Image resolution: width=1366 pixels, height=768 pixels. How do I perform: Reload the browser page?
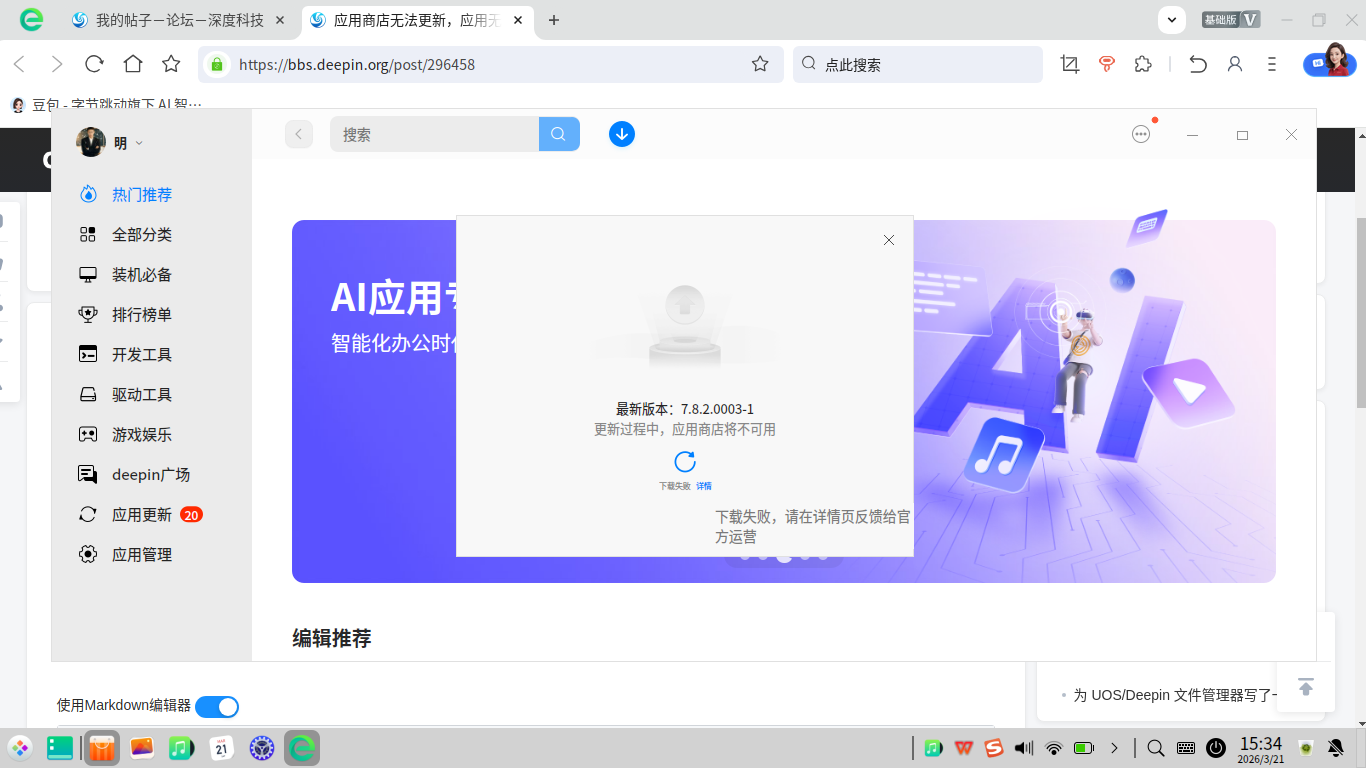pyautogui.click(x=95, y=64)
